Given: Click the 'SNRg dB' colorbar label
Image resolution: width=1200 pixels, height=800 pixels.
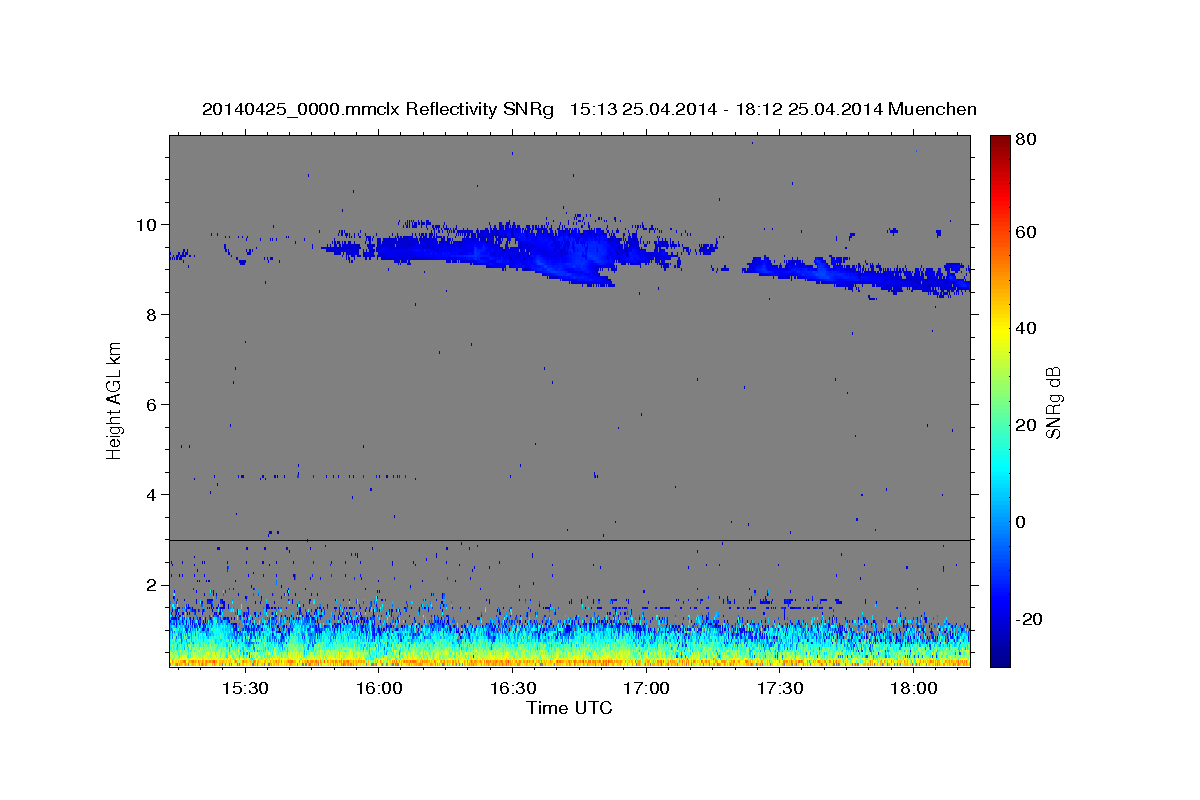Looking at the screenshot, I should [1053, 402].
